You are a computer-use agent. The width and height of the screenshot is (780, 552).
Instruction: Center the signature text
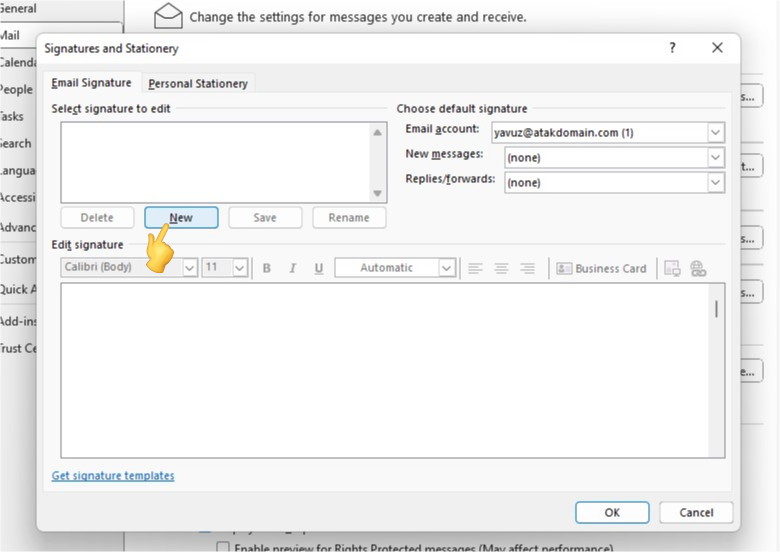[501, 269]
